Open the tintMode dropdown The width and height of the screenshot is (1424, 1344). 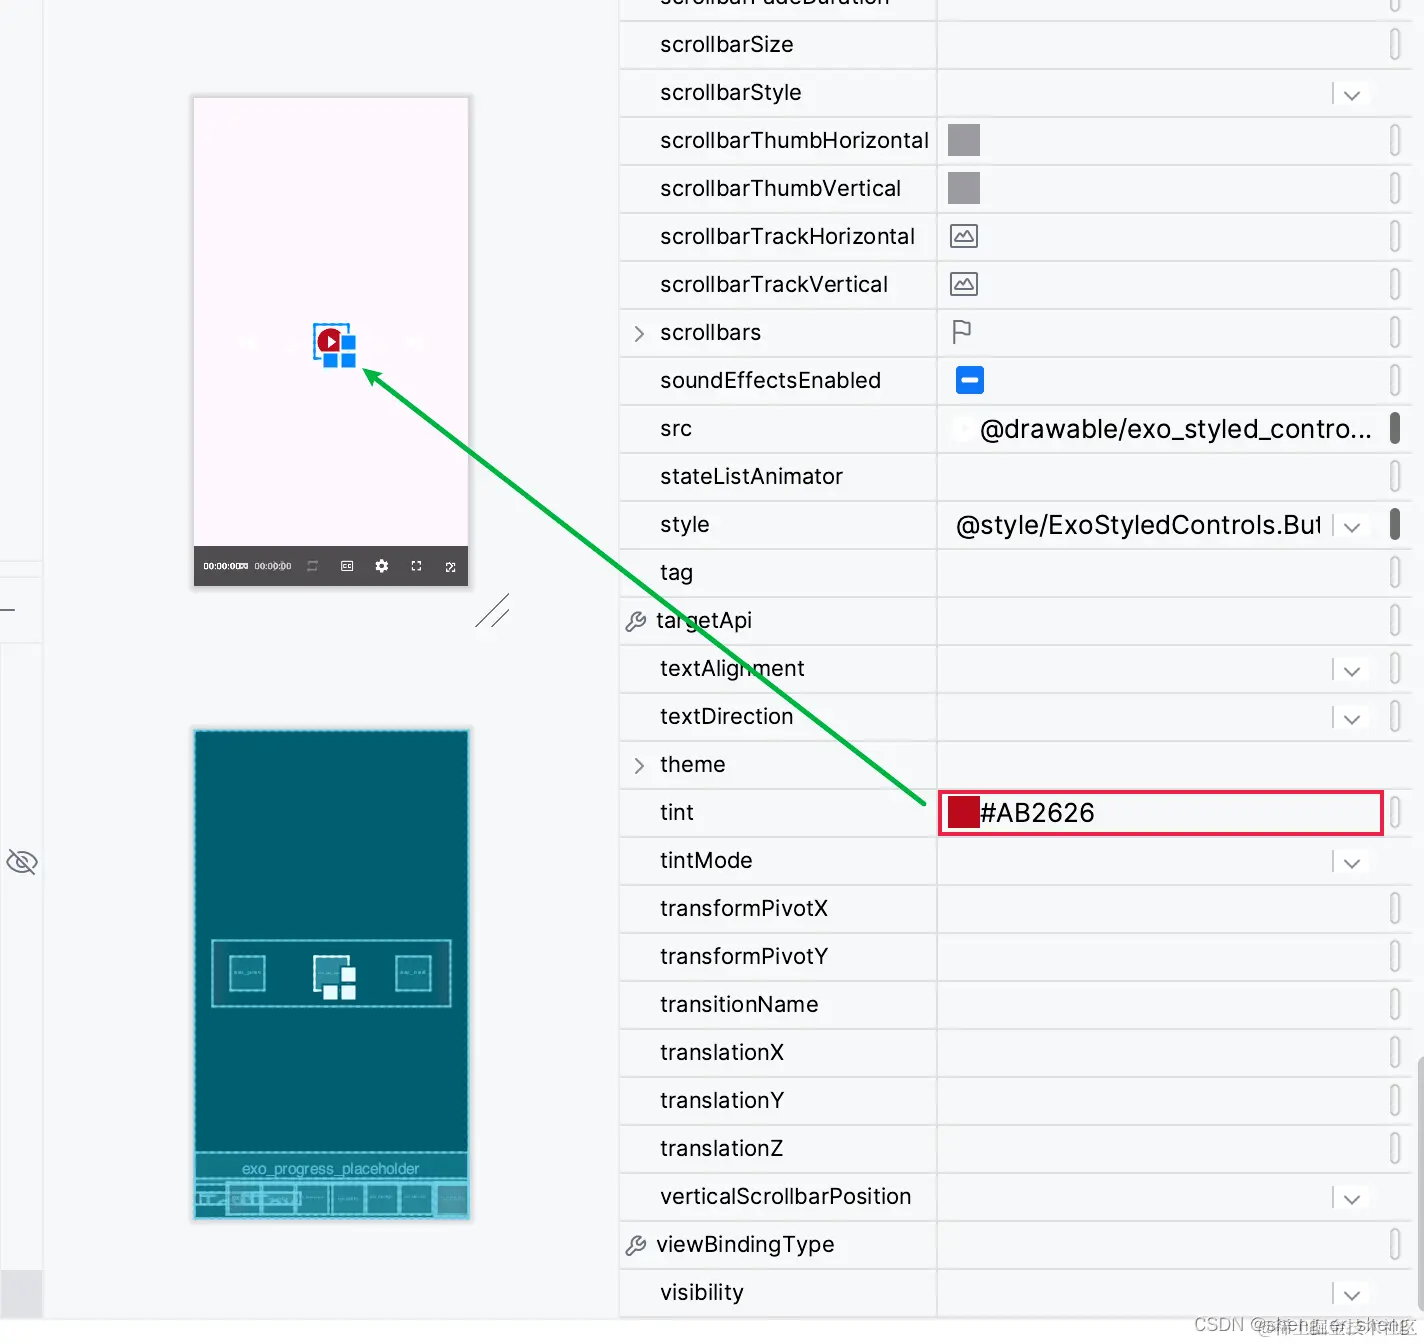click(1351, 861)
